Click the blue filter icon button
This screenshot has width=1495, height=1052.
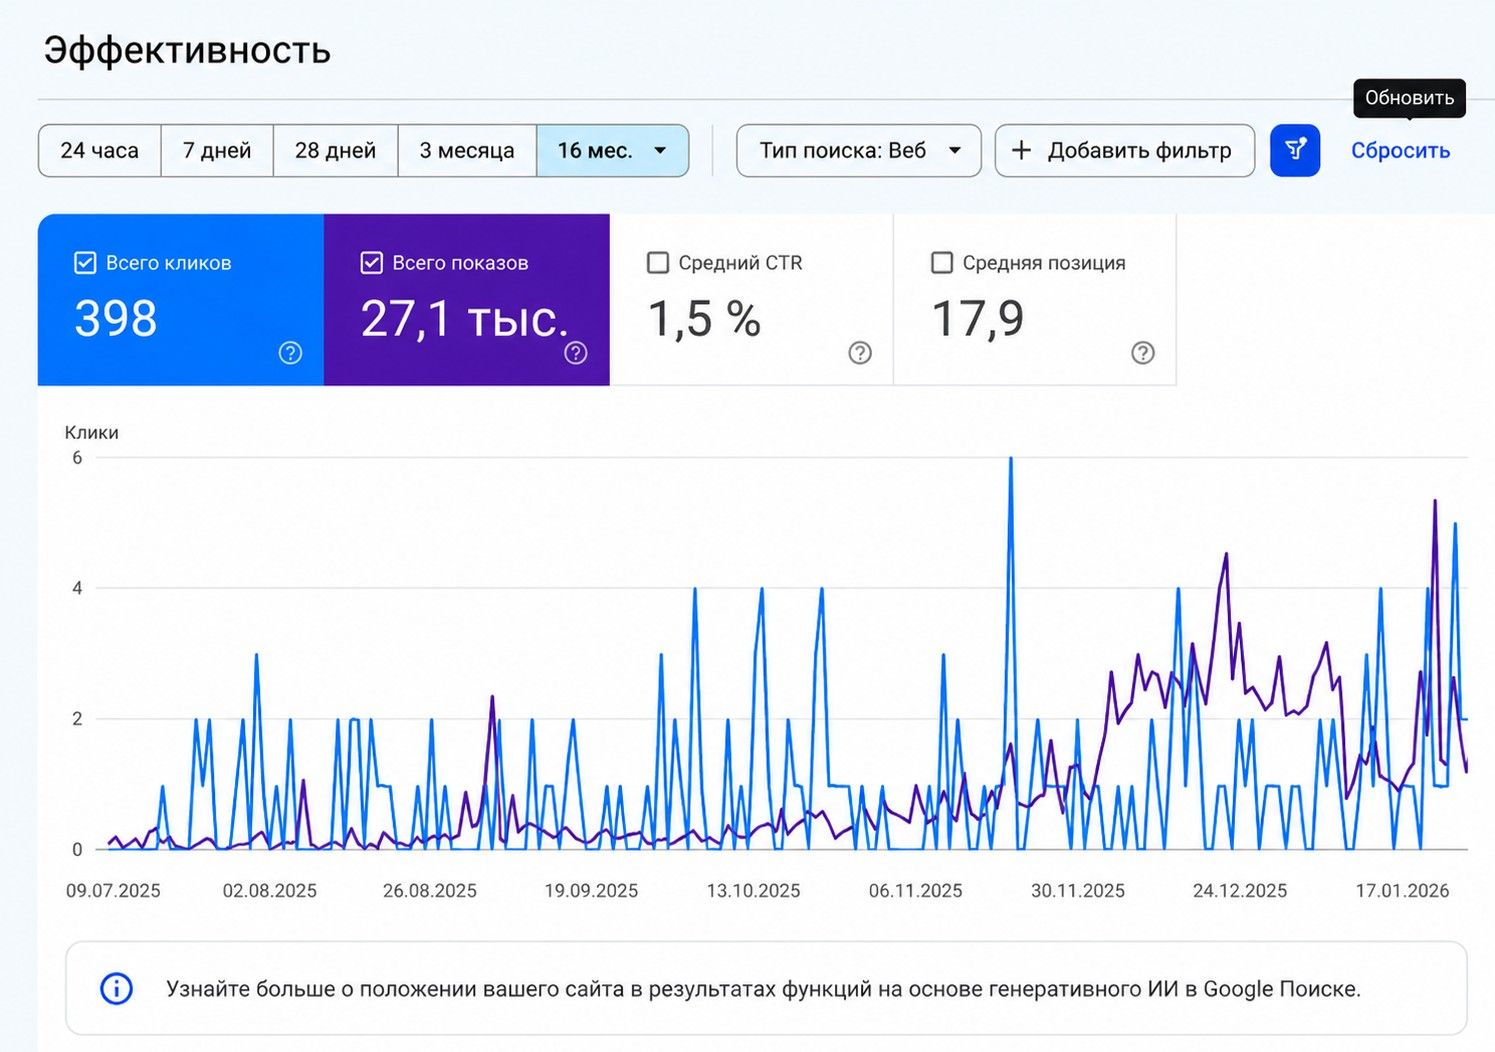[x=1295, y=151]
